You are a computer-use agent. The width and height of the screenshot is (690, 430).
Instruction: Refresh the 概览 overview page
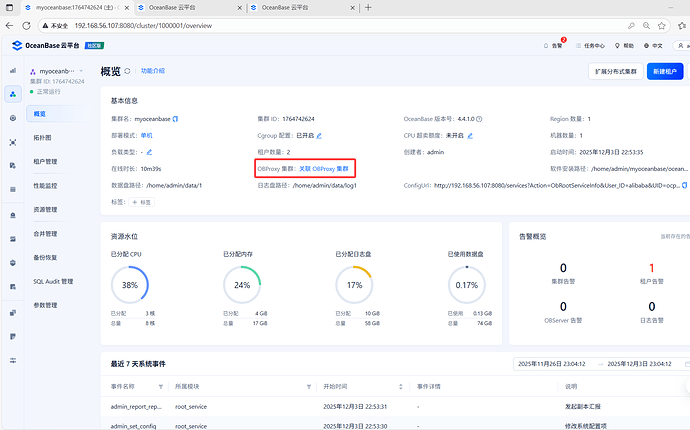pyautogui.click(x=128, y=71)
